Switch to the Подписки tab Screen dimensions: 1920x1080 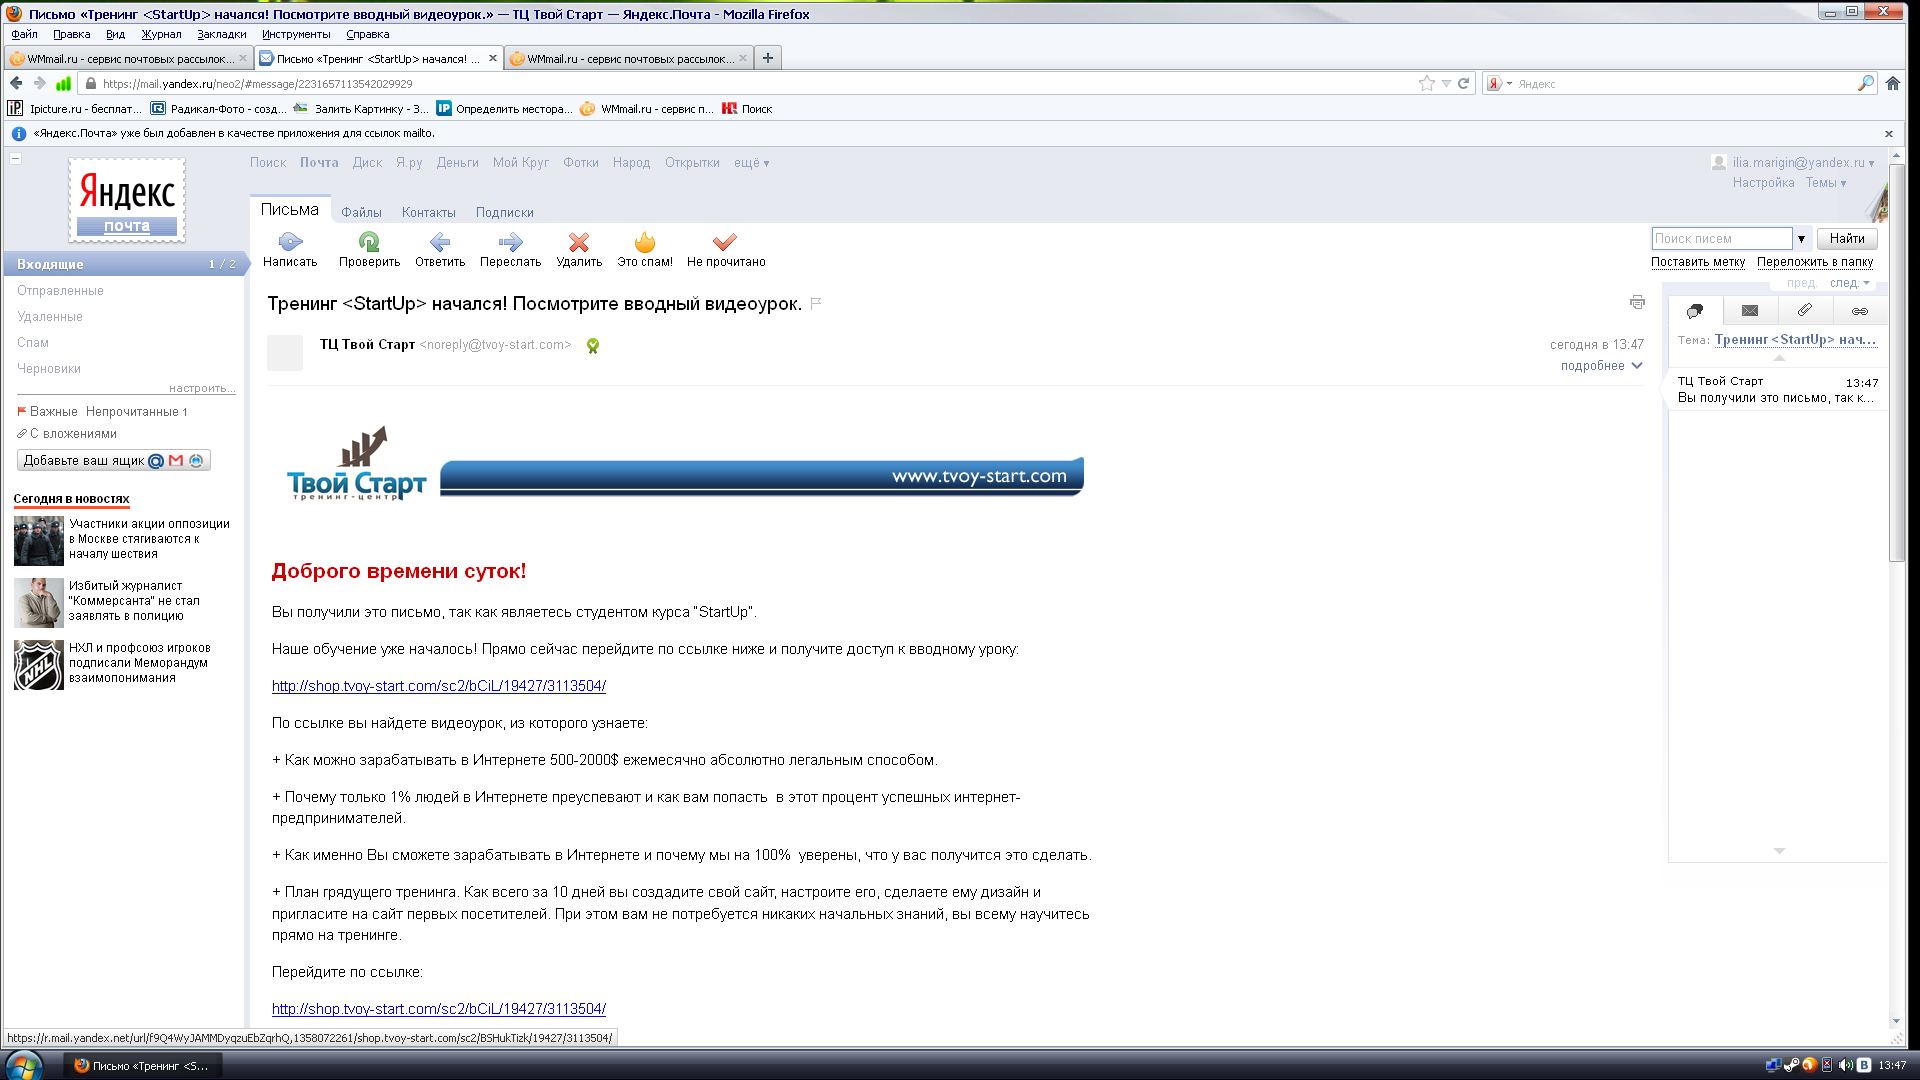pos(505,213)
